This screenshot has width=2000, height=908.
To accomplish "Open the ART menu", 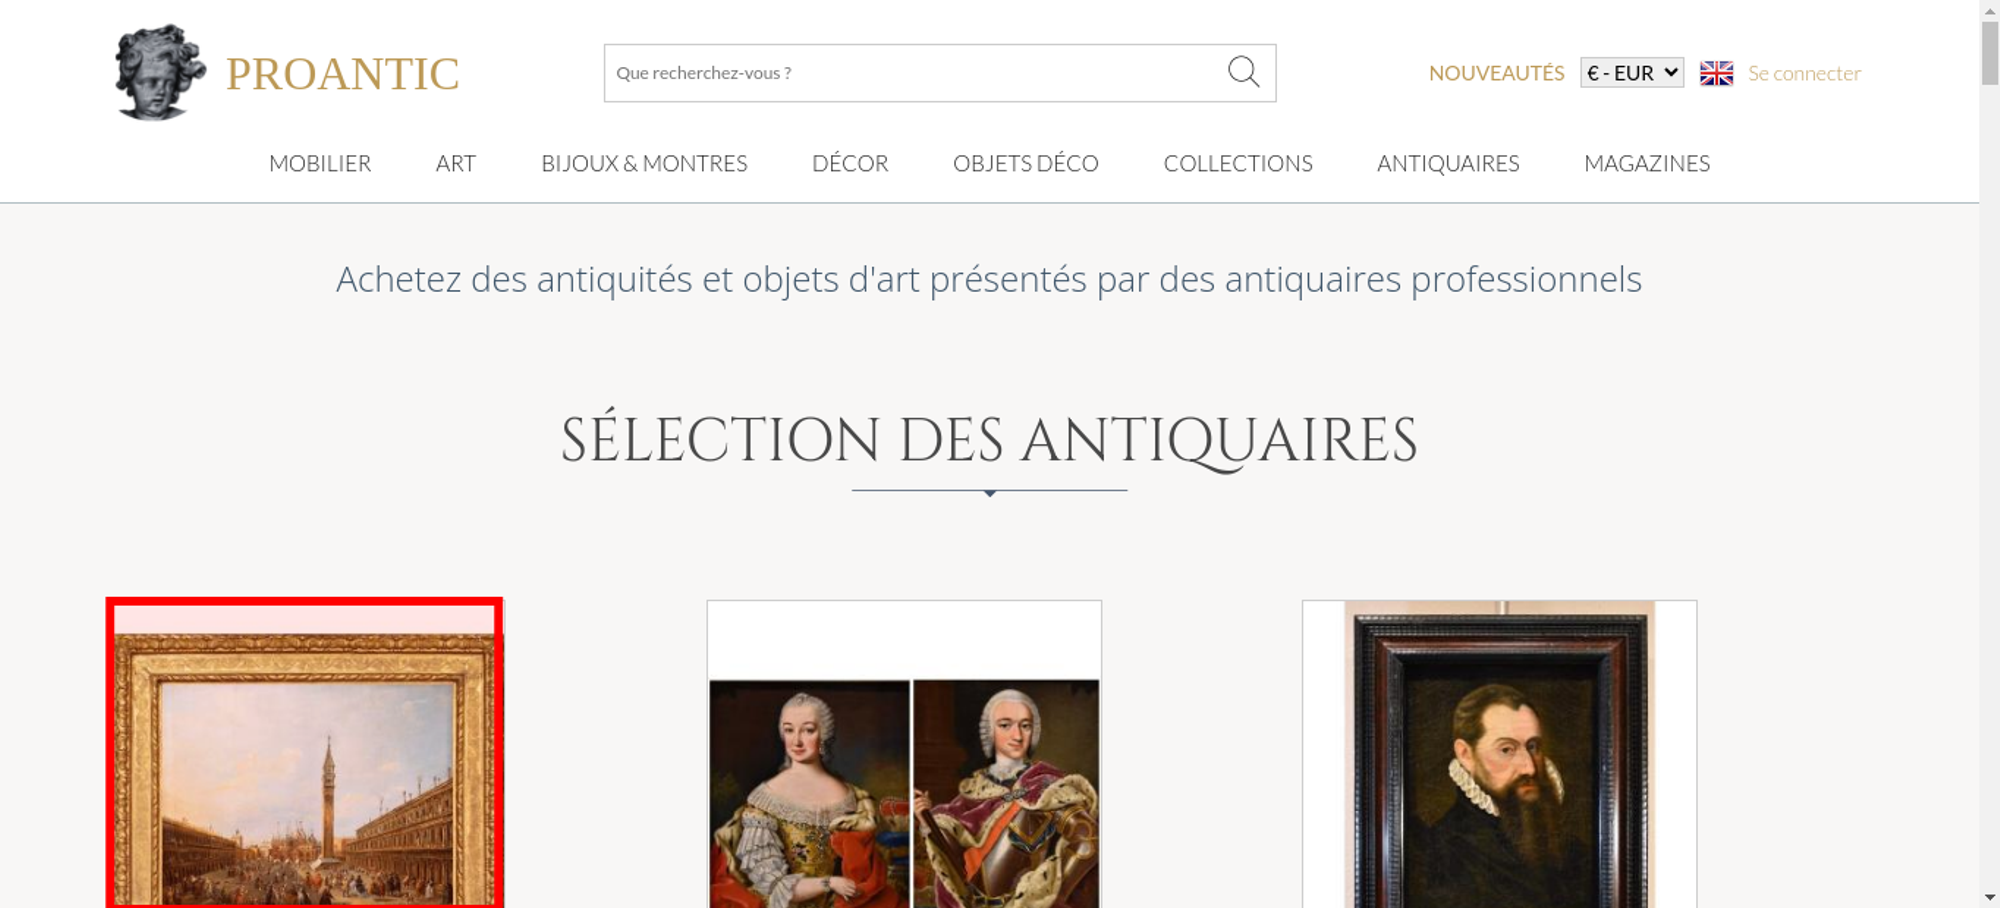I will point(456,163).
